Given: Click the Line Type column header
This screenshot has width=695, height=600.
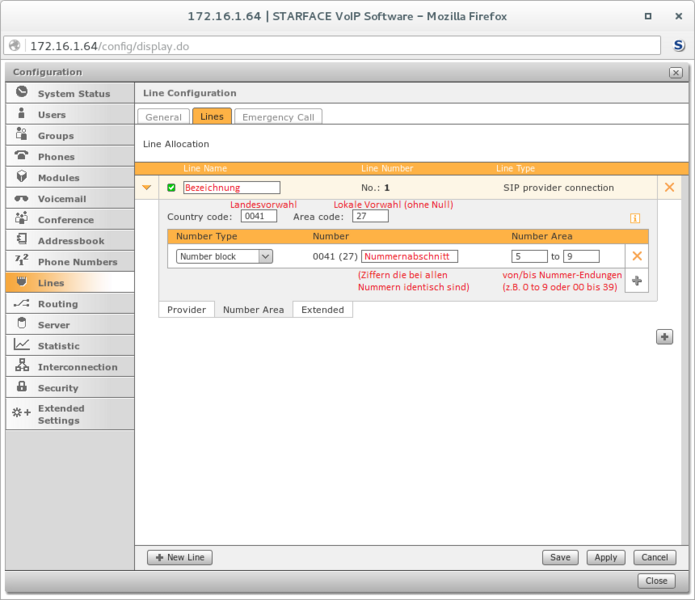Looking at the screenshot, I should coord(515,168).
